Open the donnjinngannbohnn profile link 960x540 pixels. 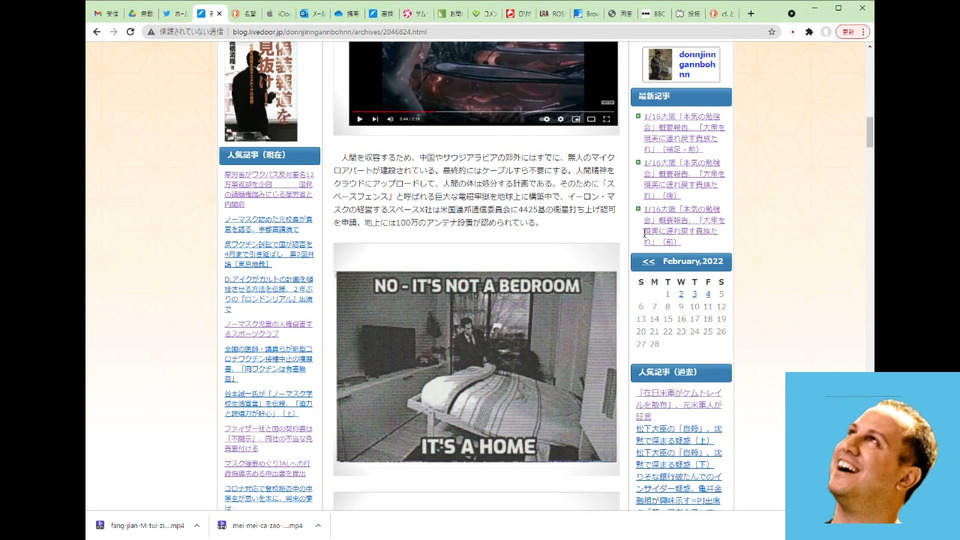click(697, 64)
